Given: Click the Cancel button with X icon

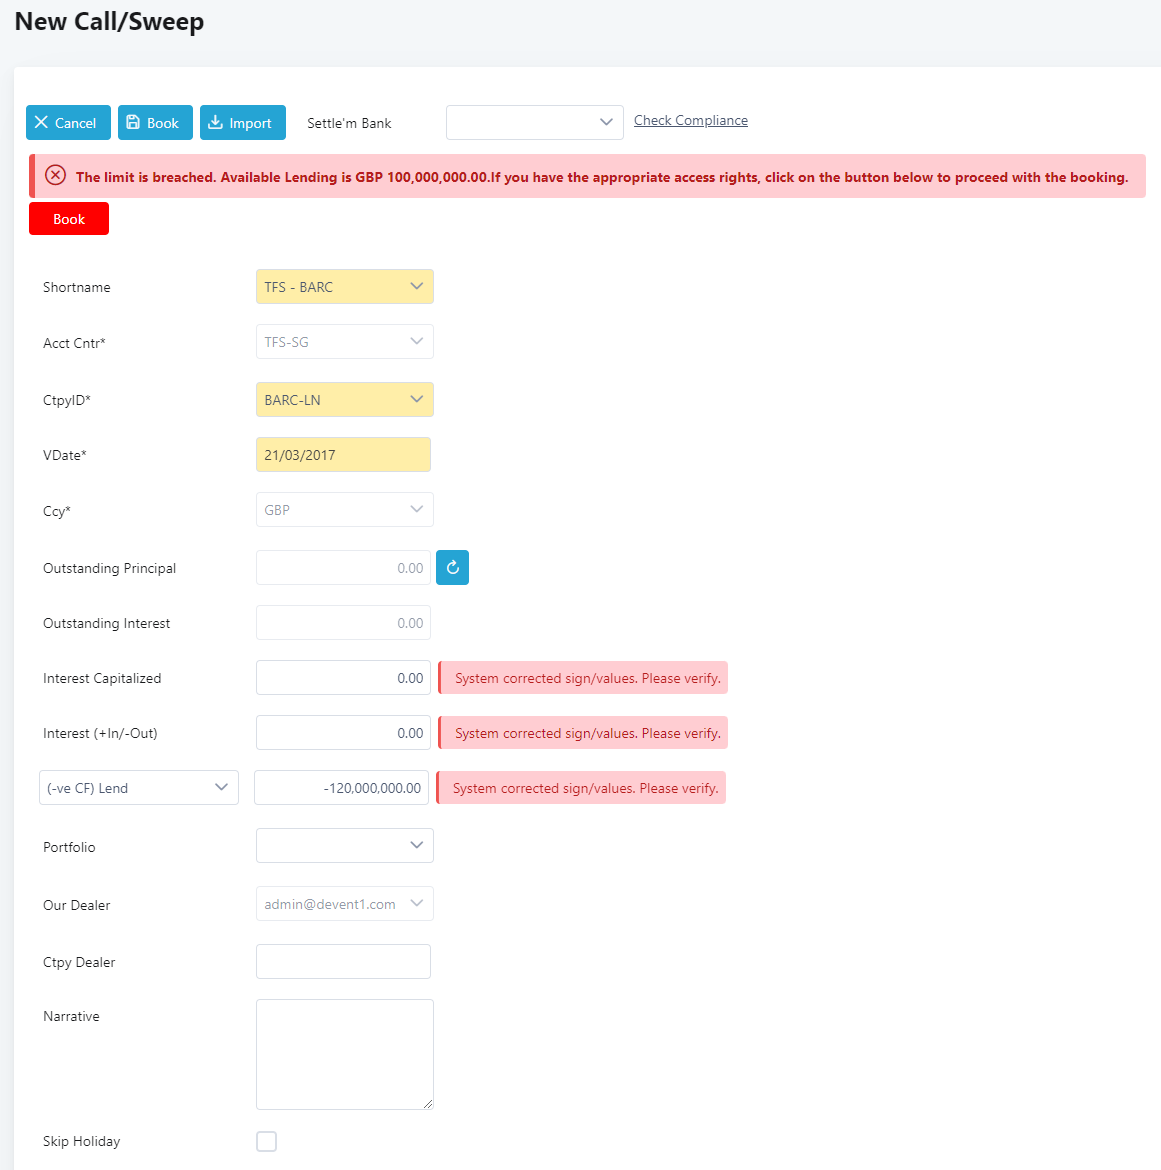Looking at the screenshot, I should pyautogui.click(x=65, y=123).
